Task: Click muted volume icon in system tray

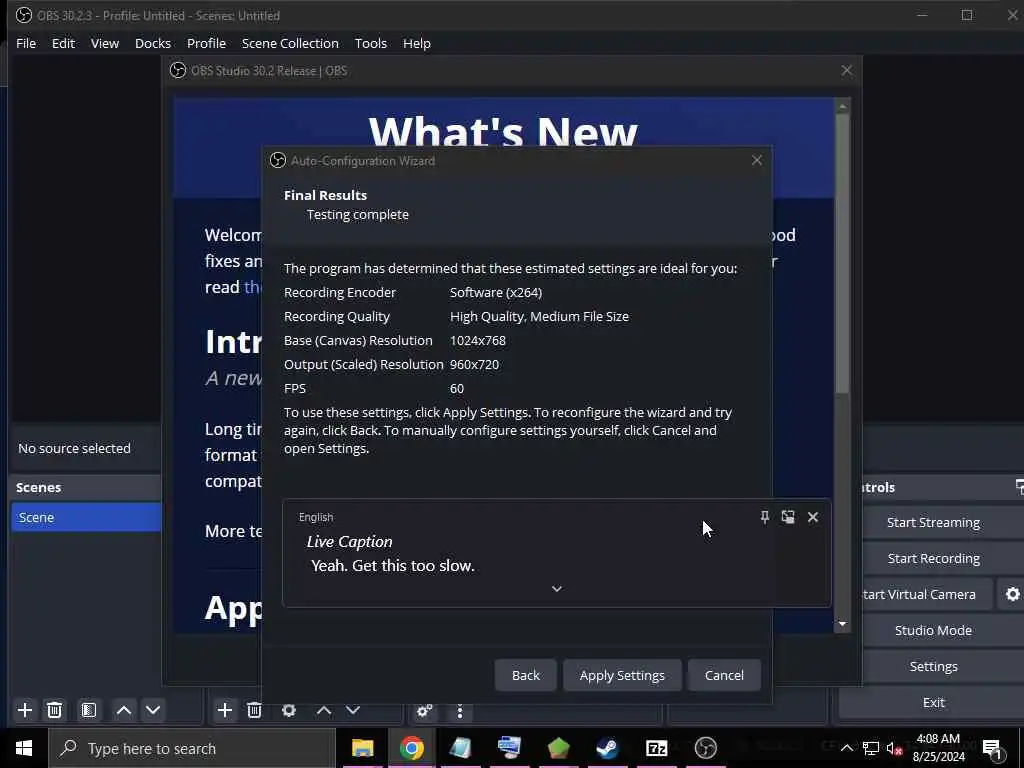Action: 894,748
